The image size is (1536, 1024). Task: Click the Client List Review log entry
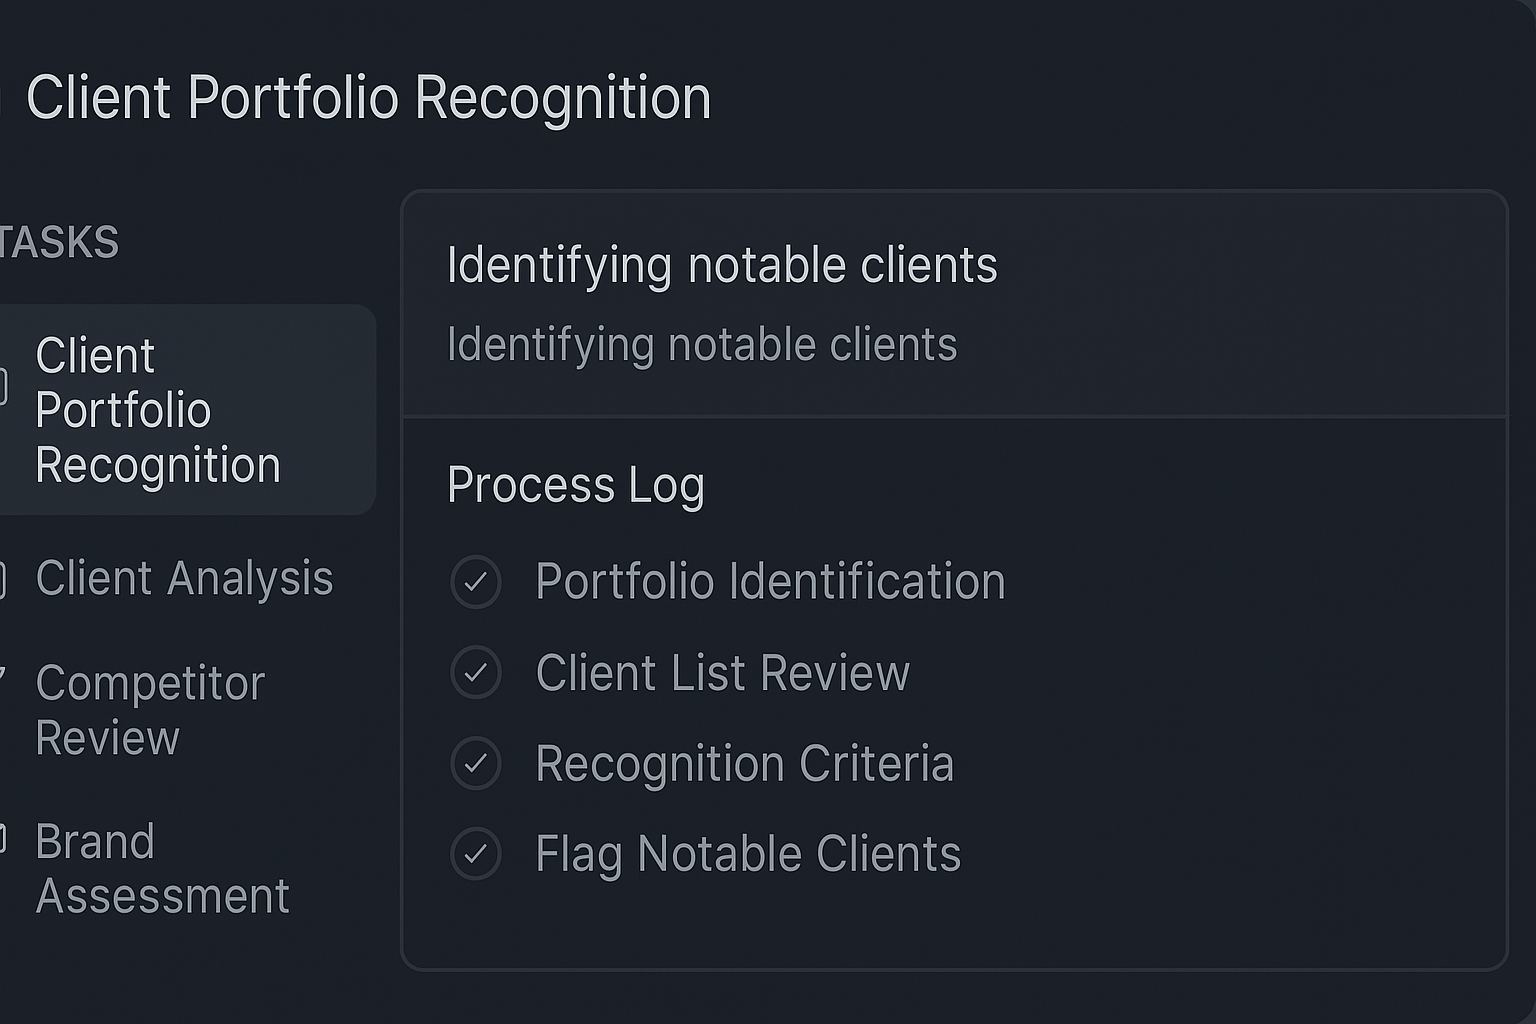pyautogui.click(x=722, y=673)
